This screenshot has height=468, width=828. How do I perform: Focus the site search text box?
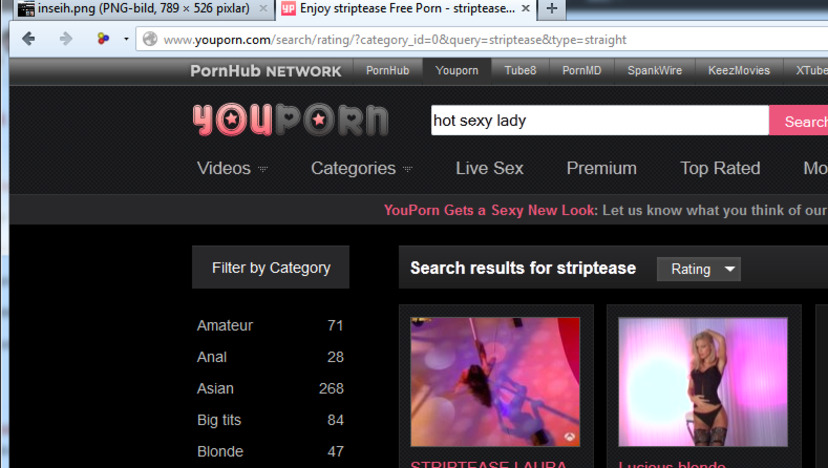point(599,120)
